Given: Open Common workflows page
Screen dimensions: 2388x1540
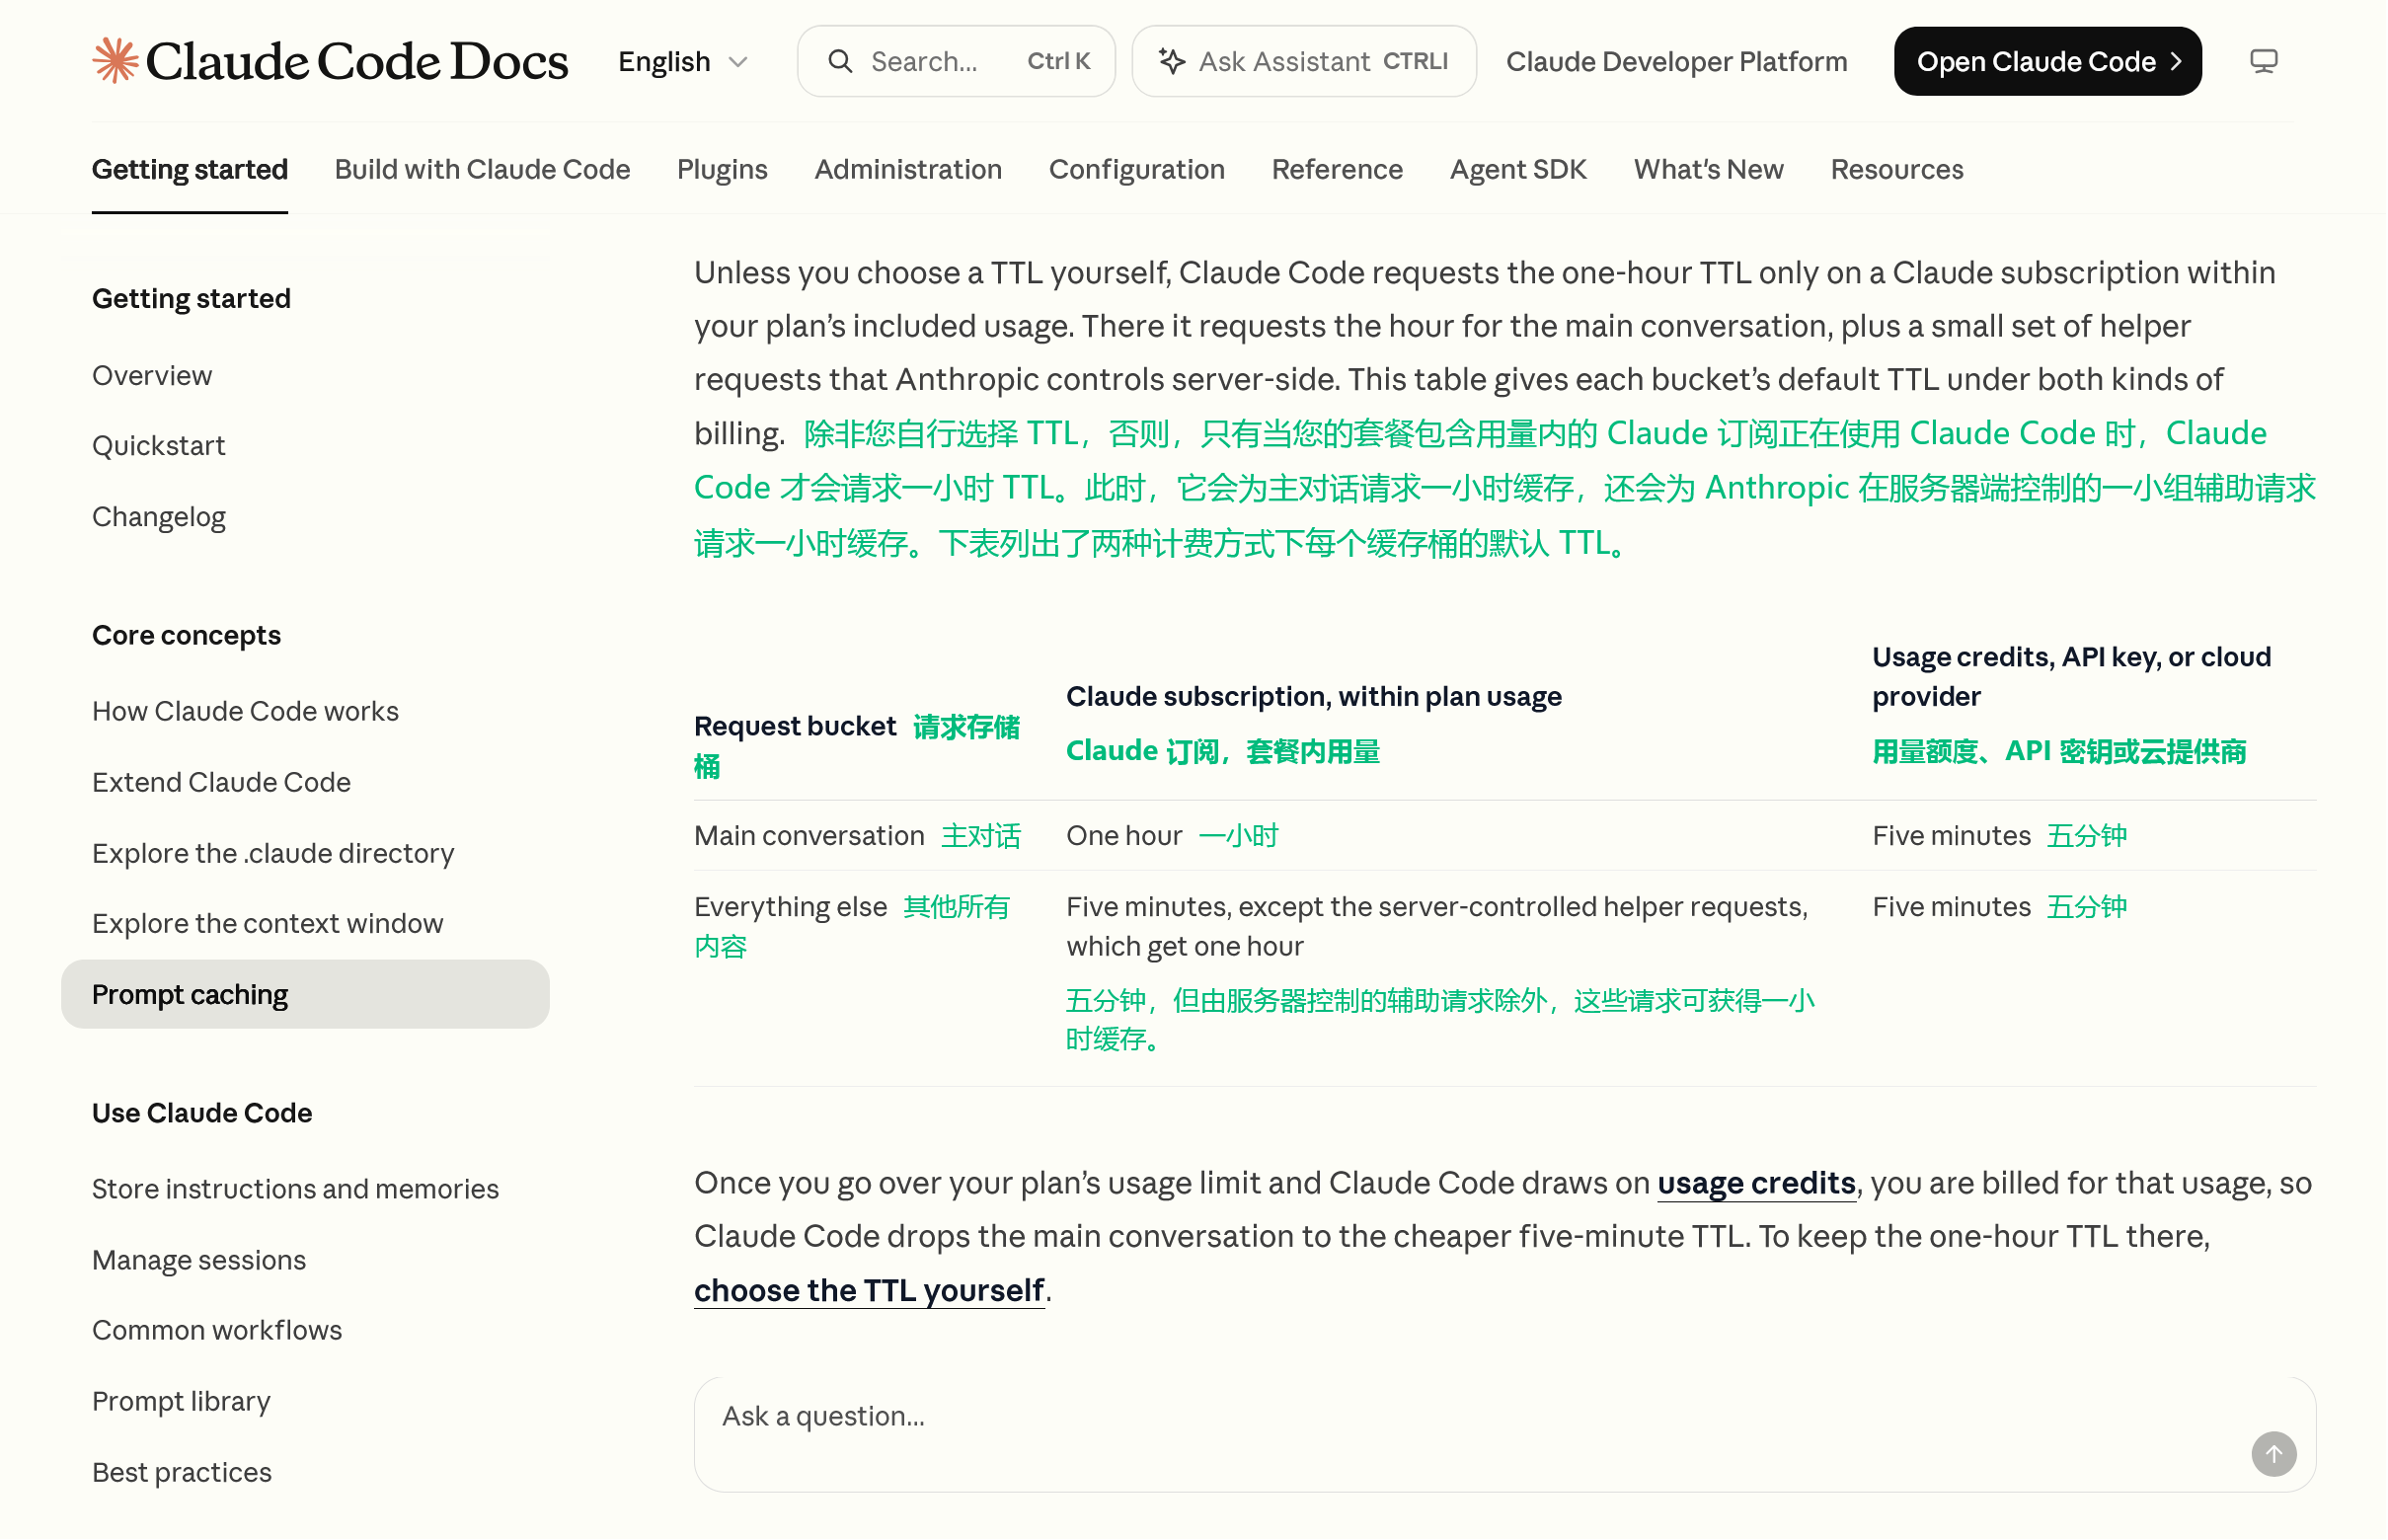Looking at the screenshot, I should pyautogui.click(x=217, y=1330).
